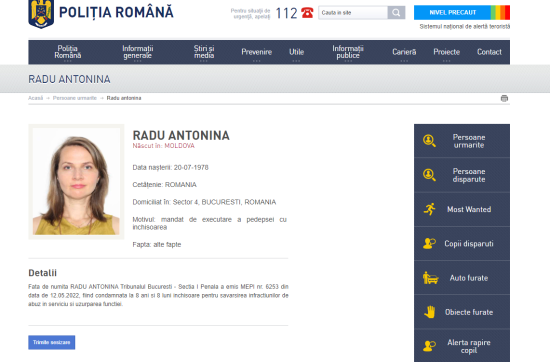
Task: Click the Auto furate car icon
Action: [x=430, y=277]
